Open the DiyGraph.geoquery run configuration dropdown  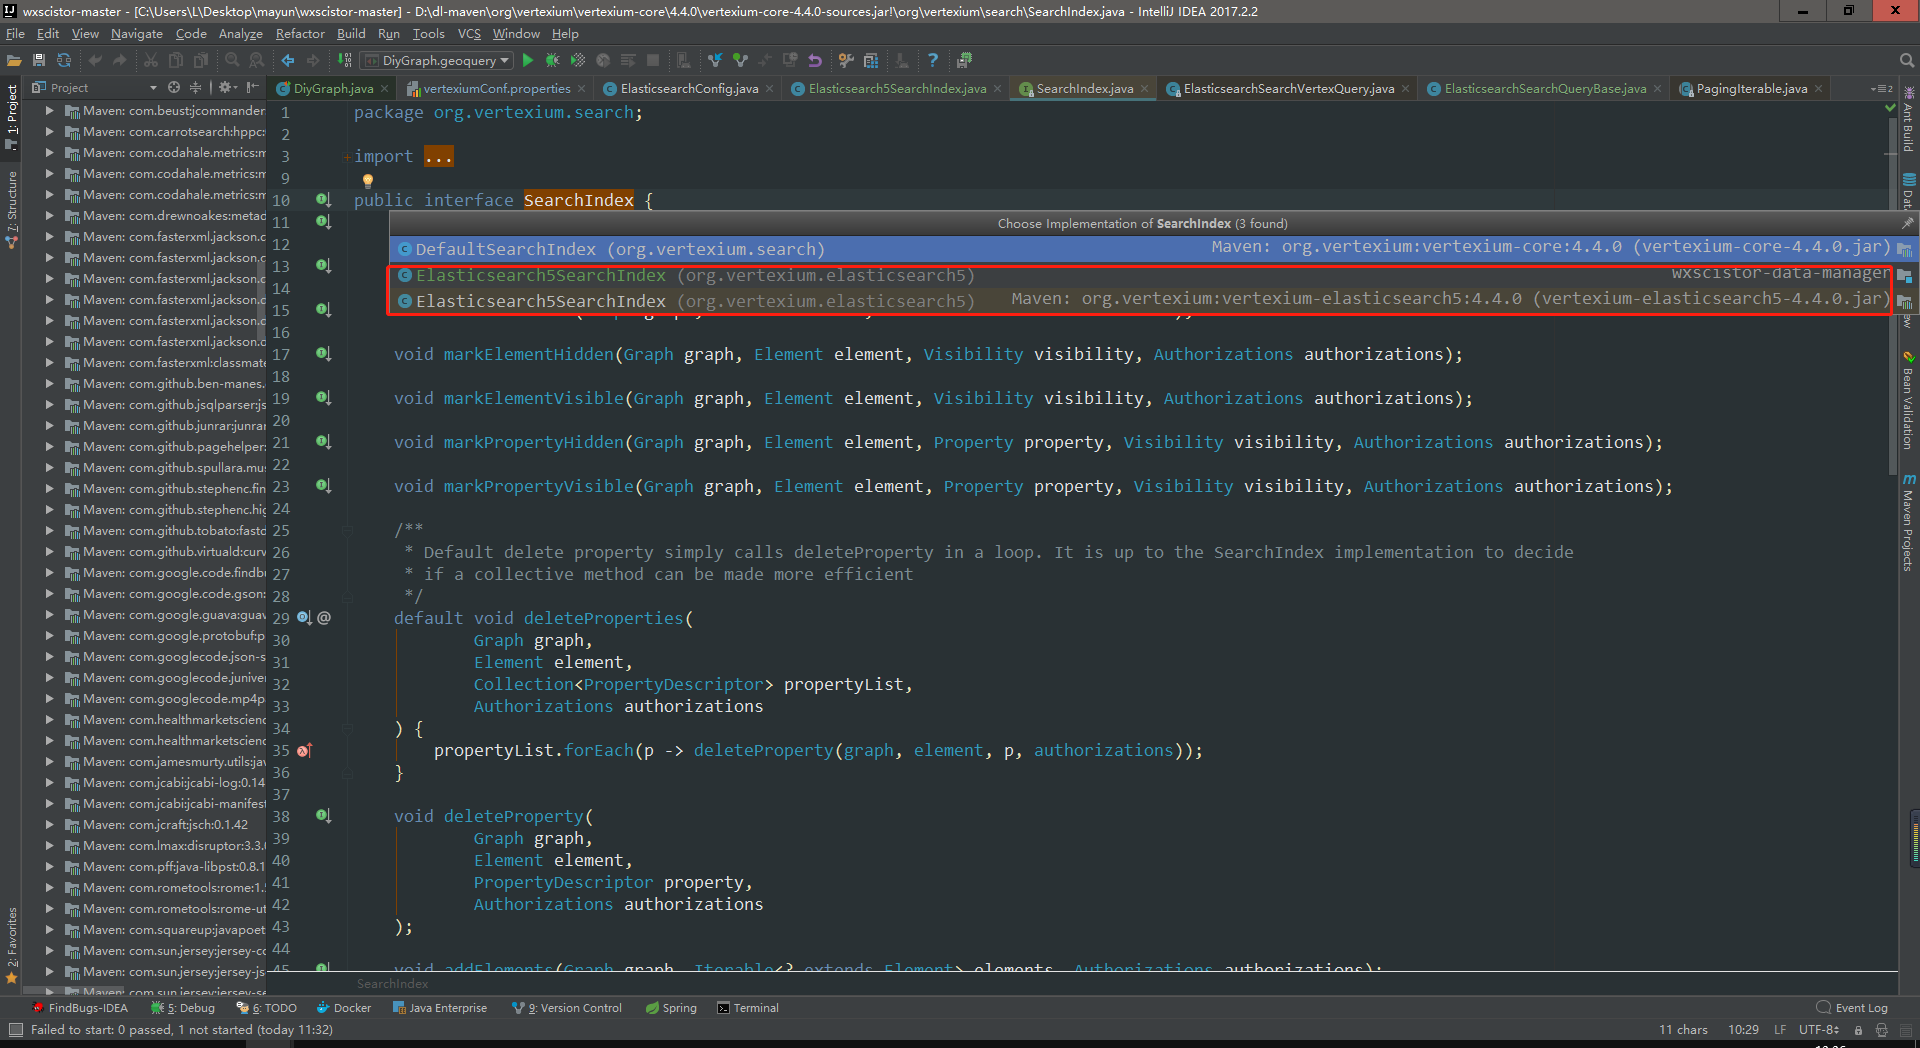click(x=438, y=61)
